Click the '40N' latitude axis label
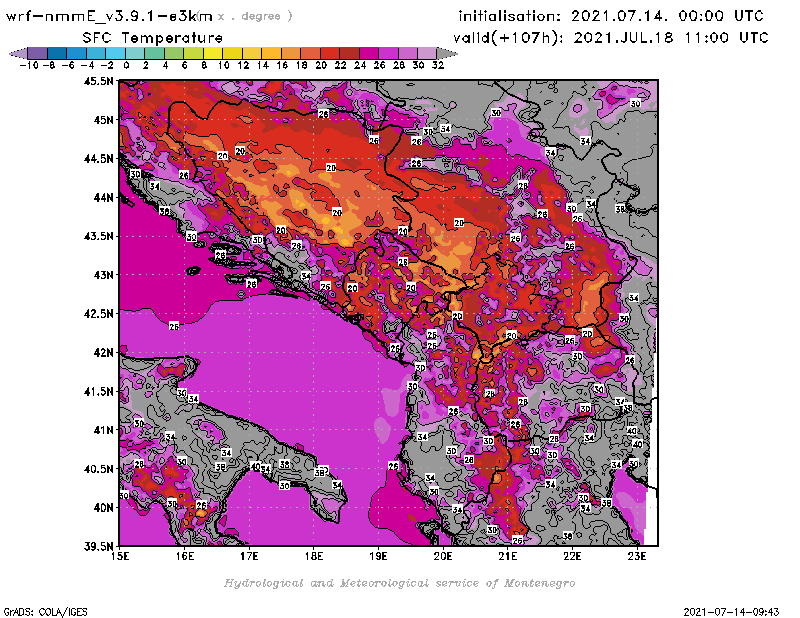 (104, 507)
